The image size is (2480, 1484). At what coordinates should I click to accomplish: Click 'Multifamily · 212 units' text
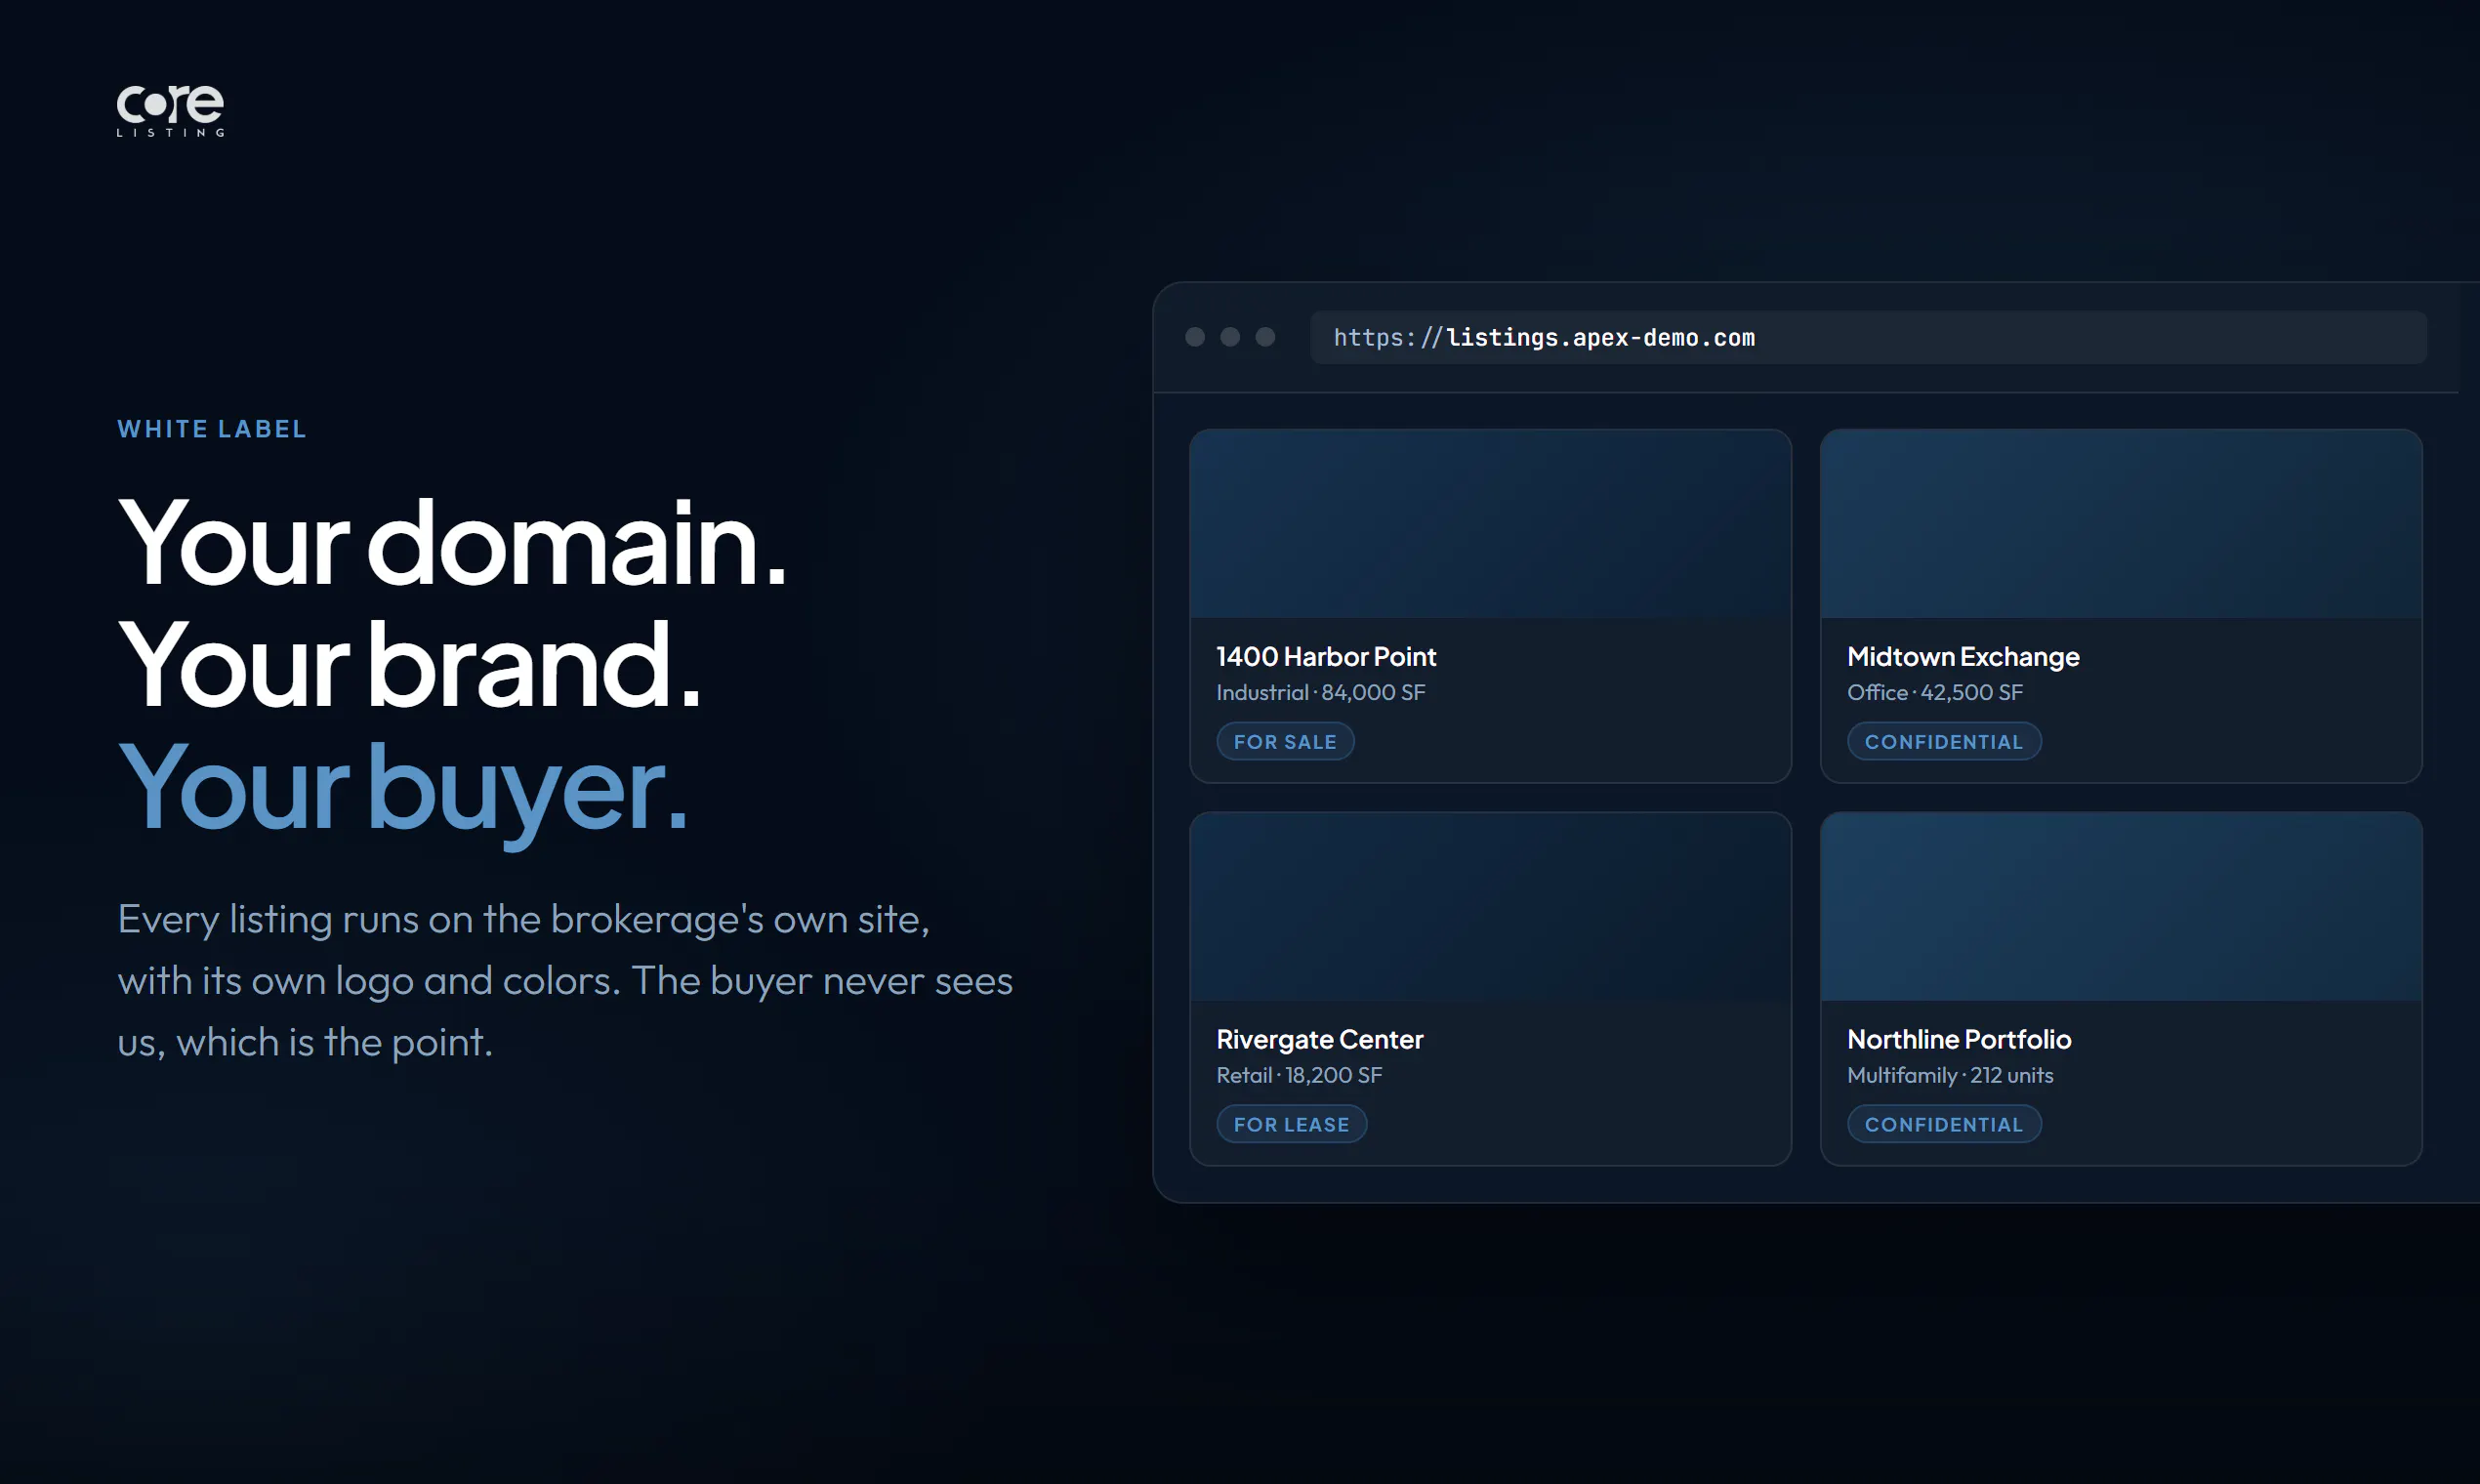[x=1950, y=1075]
